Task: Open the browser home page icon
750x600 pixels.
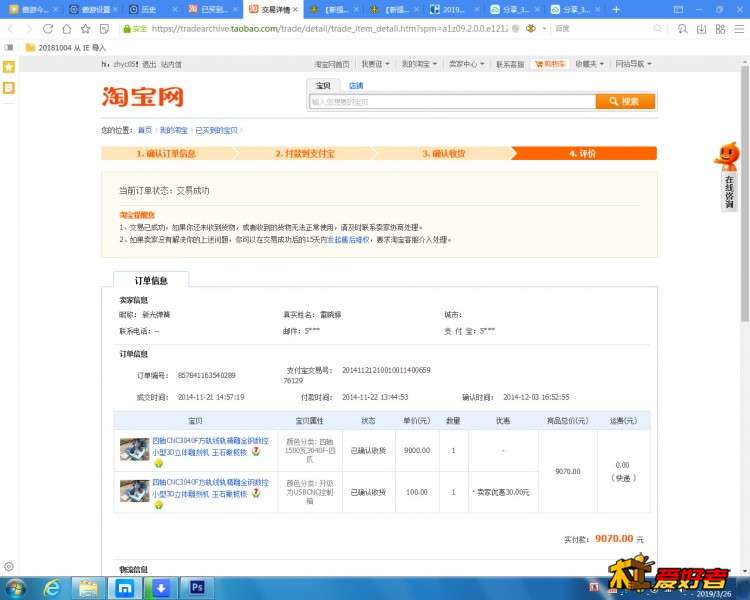Action: (67, 29)
